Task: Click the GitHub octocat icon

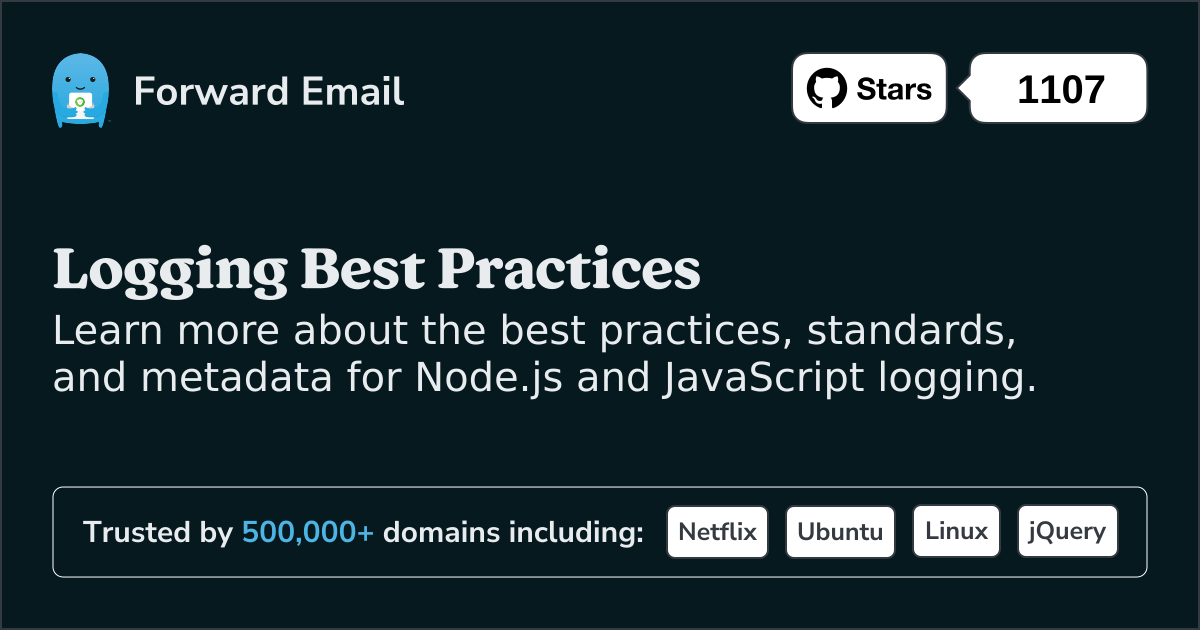Action: point(827,89)
